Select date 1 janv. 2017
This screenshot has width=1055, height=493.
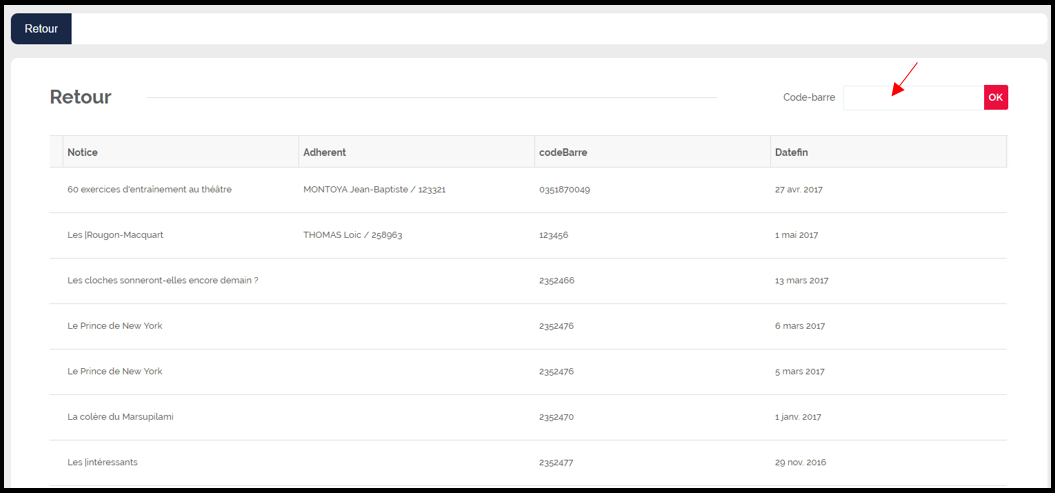[x=798, y=417]
